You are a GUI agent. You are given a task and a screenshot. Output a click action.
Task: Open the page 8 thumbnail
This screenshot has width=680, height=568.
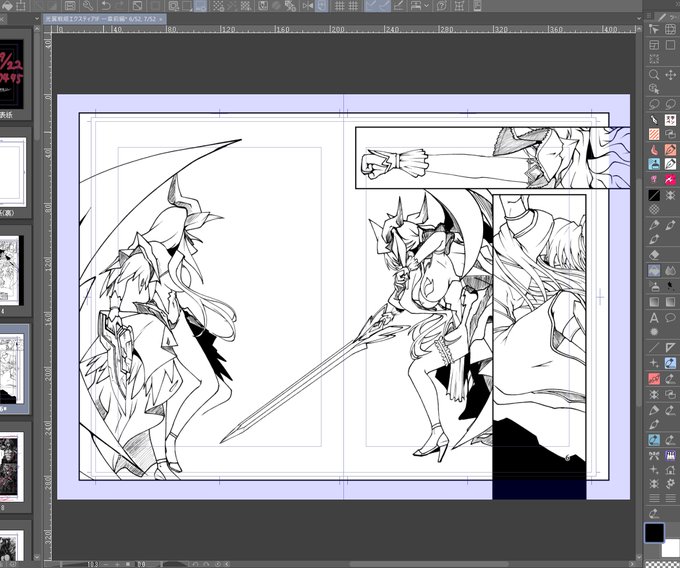[x=12, y=467]
